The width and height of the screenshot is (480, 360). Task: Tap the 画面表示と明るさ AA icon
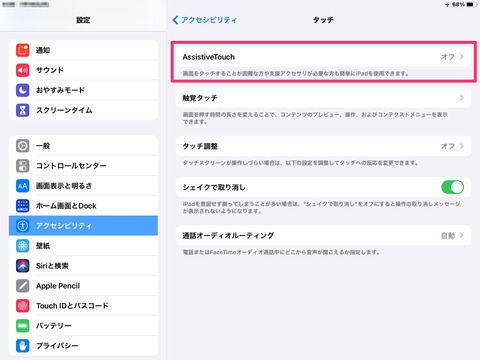[x=23, y=186]
